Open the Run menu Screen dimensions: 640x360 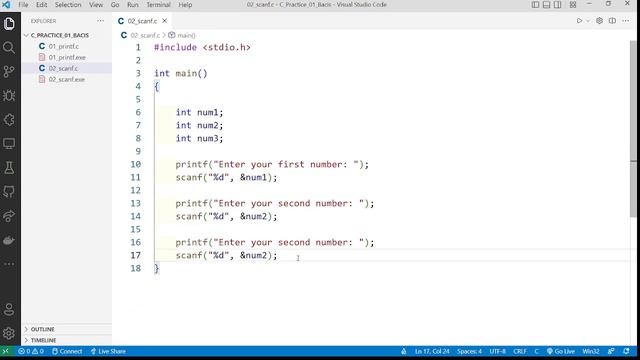[133, 5]
